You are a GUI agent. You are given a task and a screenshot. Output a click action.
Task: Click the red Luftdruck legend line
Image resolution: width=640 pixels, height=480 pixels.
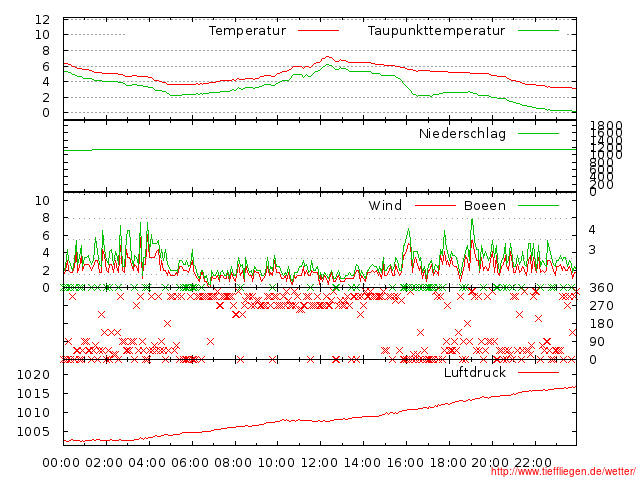[x=538, y=372]
